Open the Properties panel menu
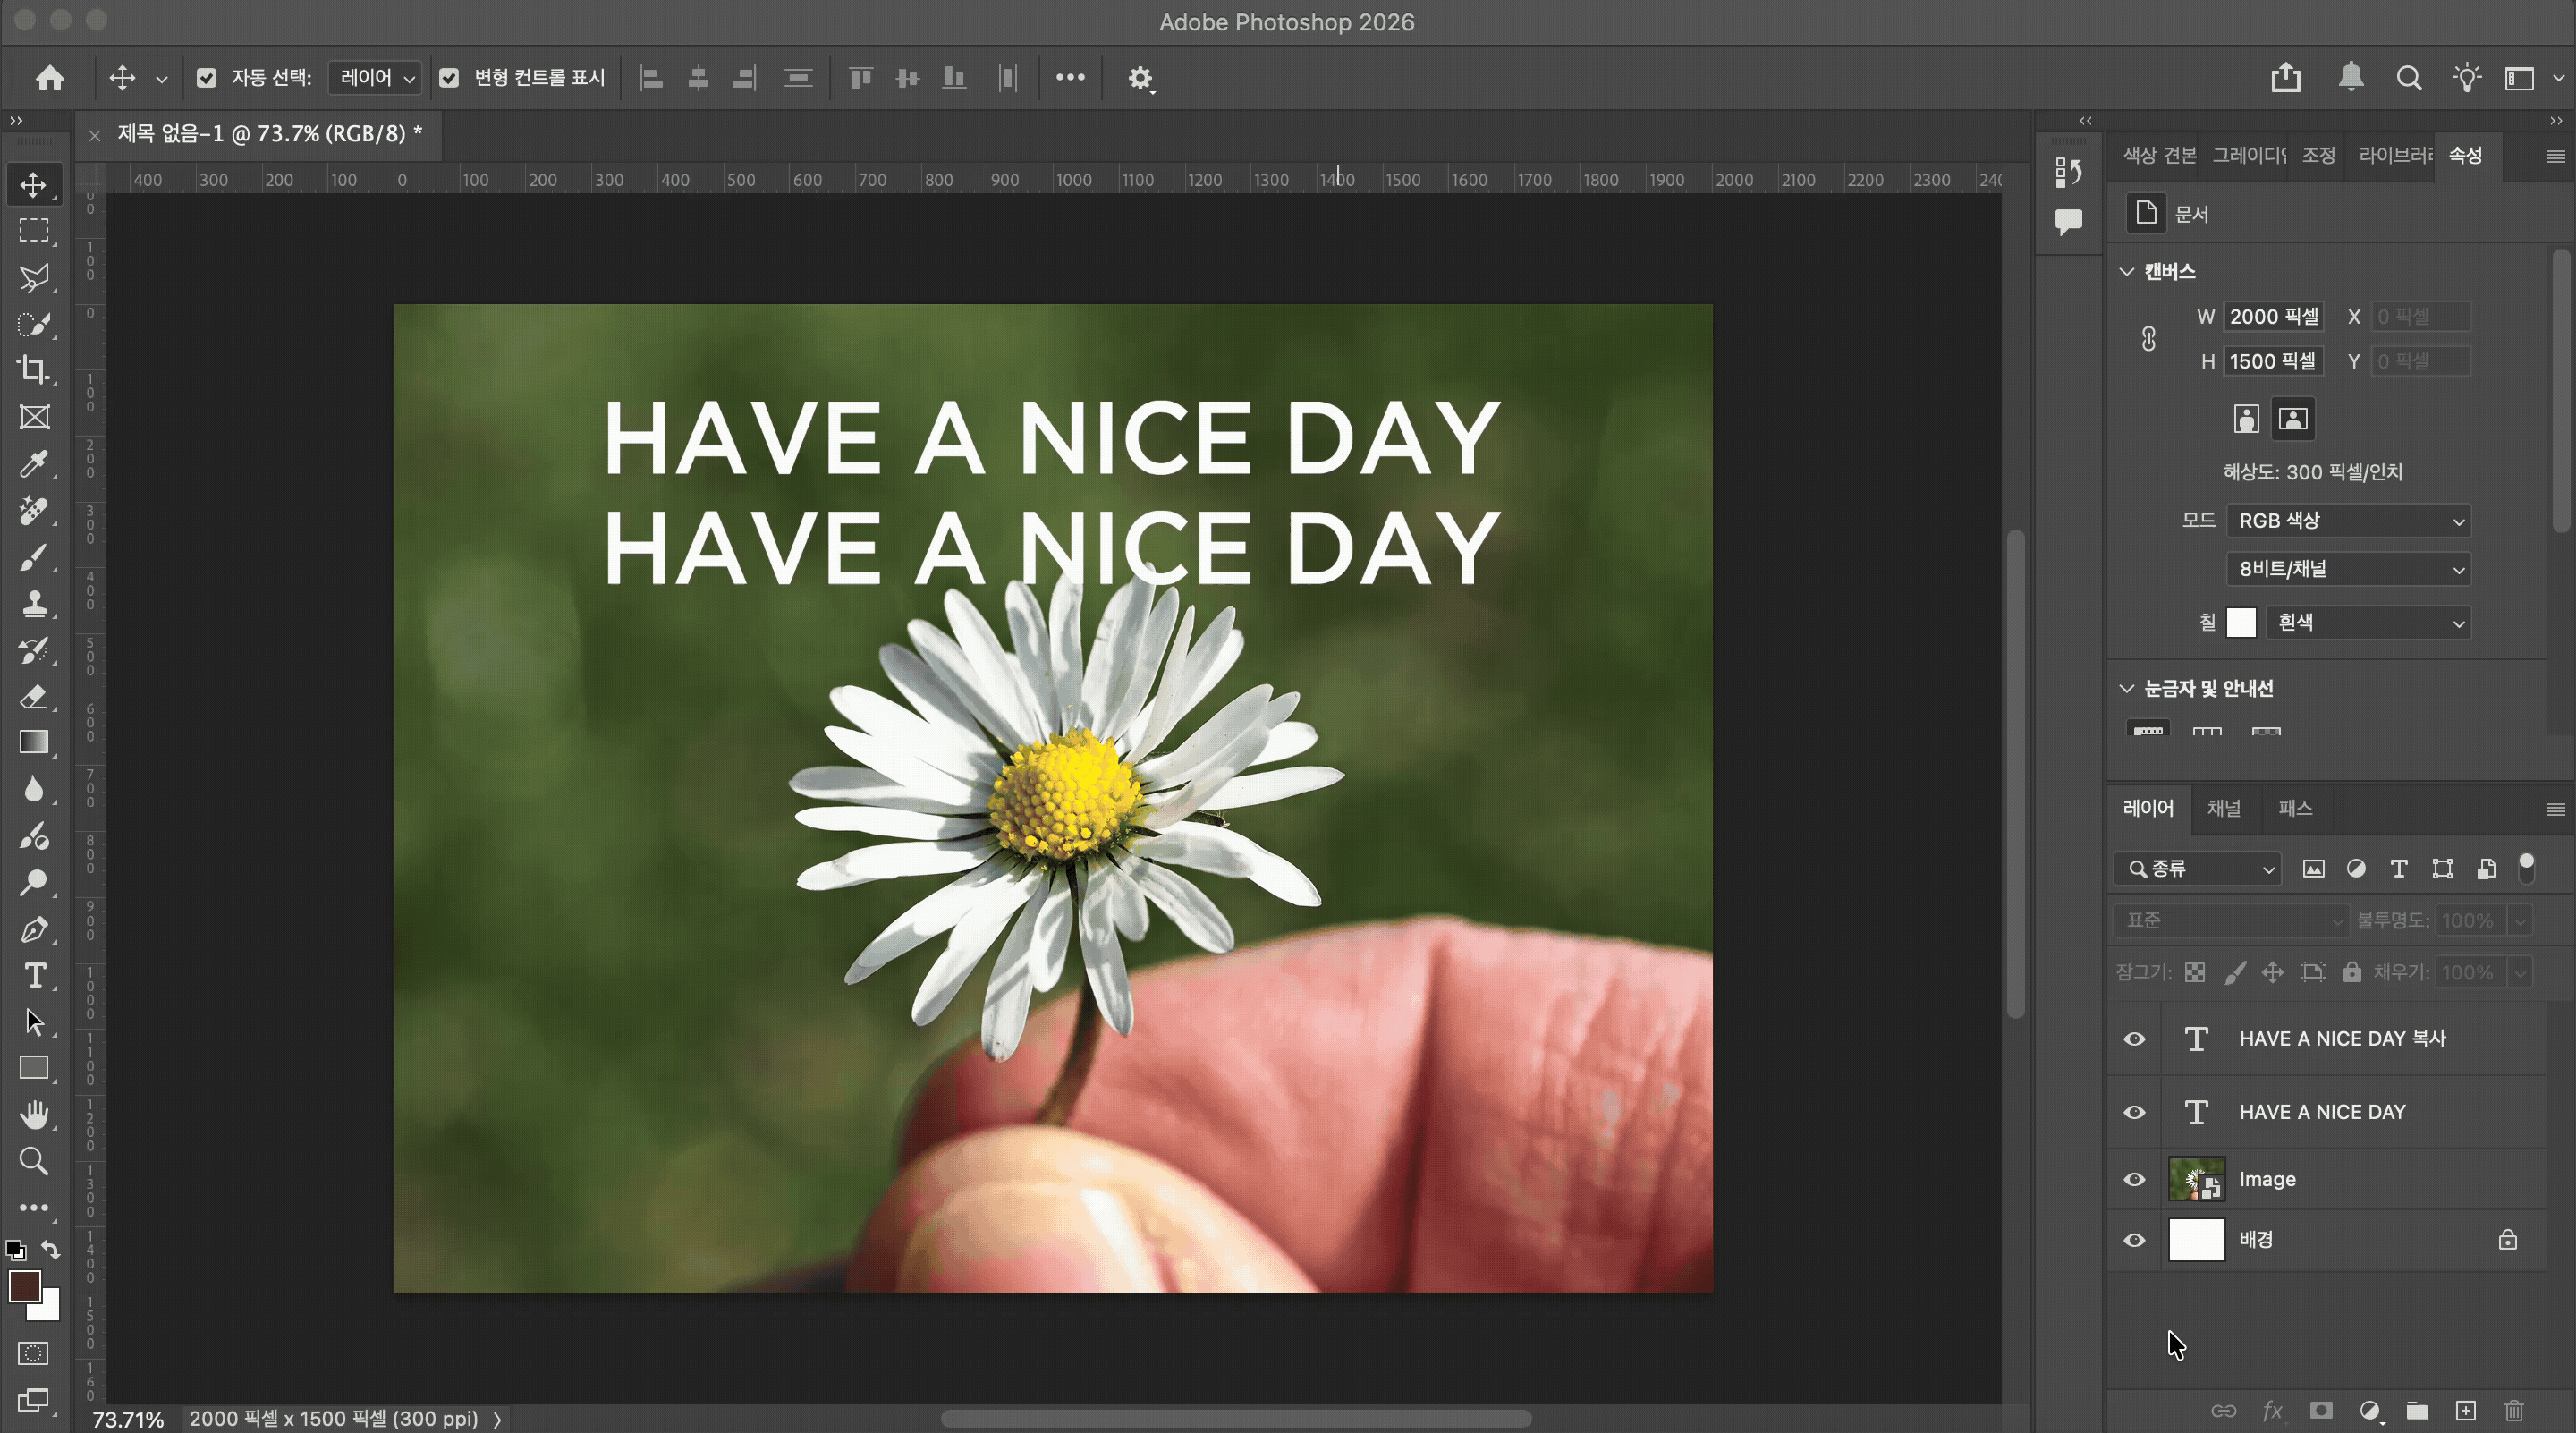This screenshot has width=2576, height=1433. [2555, 156]
